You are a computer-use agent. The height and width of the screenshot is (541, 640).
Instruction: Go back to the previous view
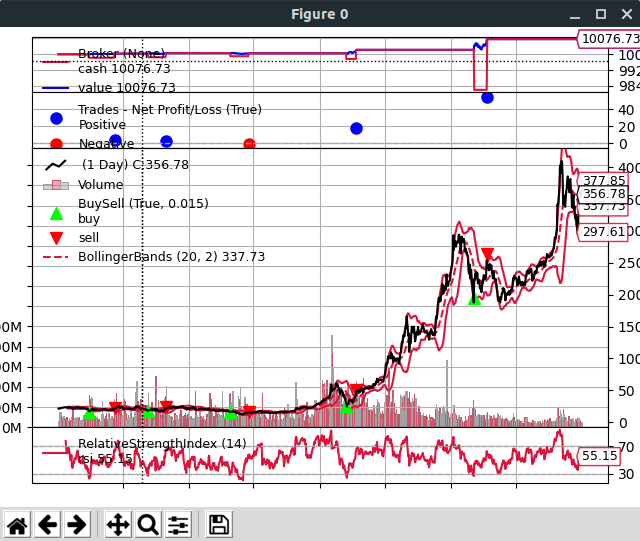pos(47,525)
